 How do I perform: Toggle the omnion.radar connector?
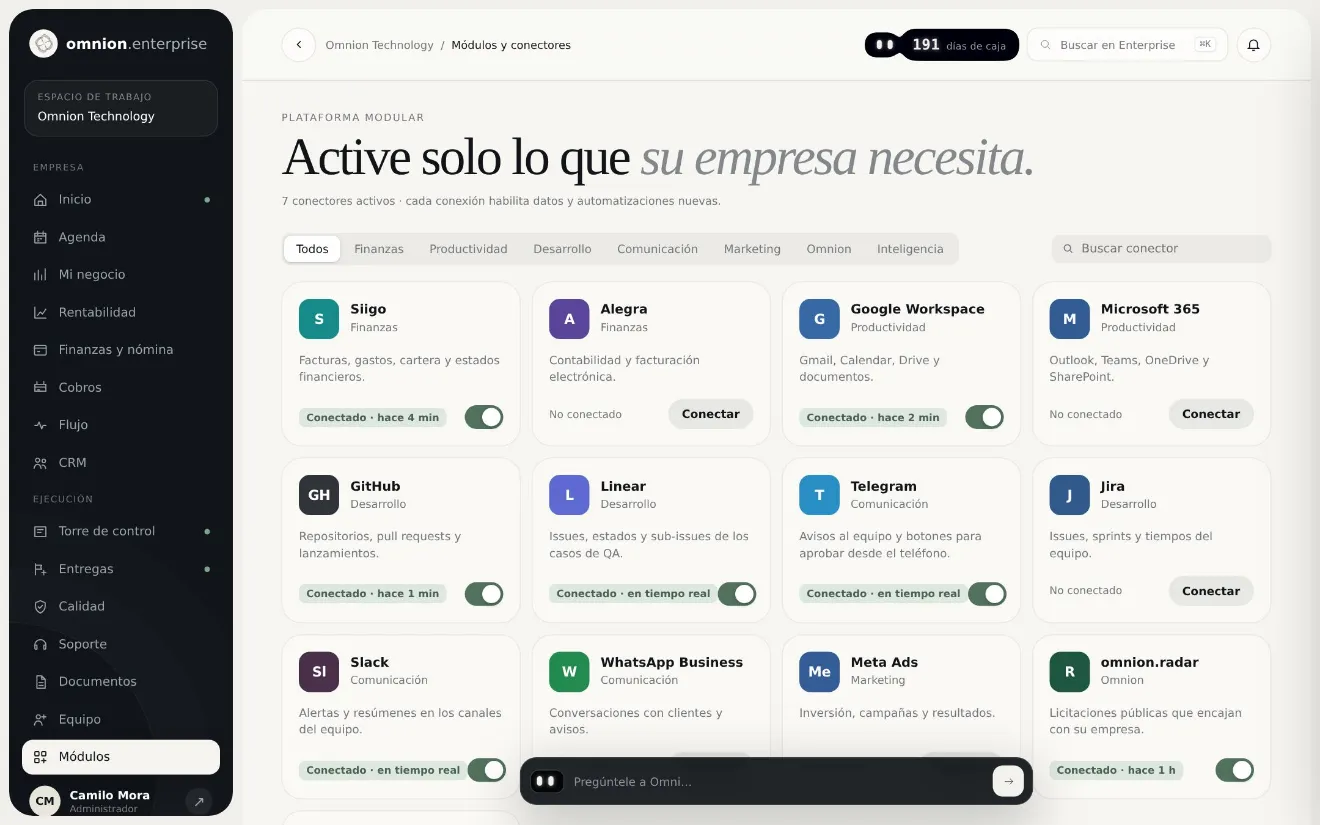coord(1234,770)
